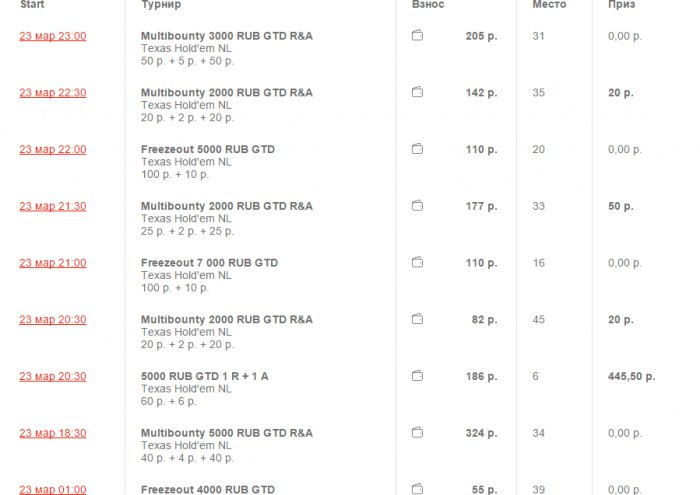Click wallet icon in Freezeout 5000 row
This screenshot has width=700, height=495.
click(x=417, y=149)
